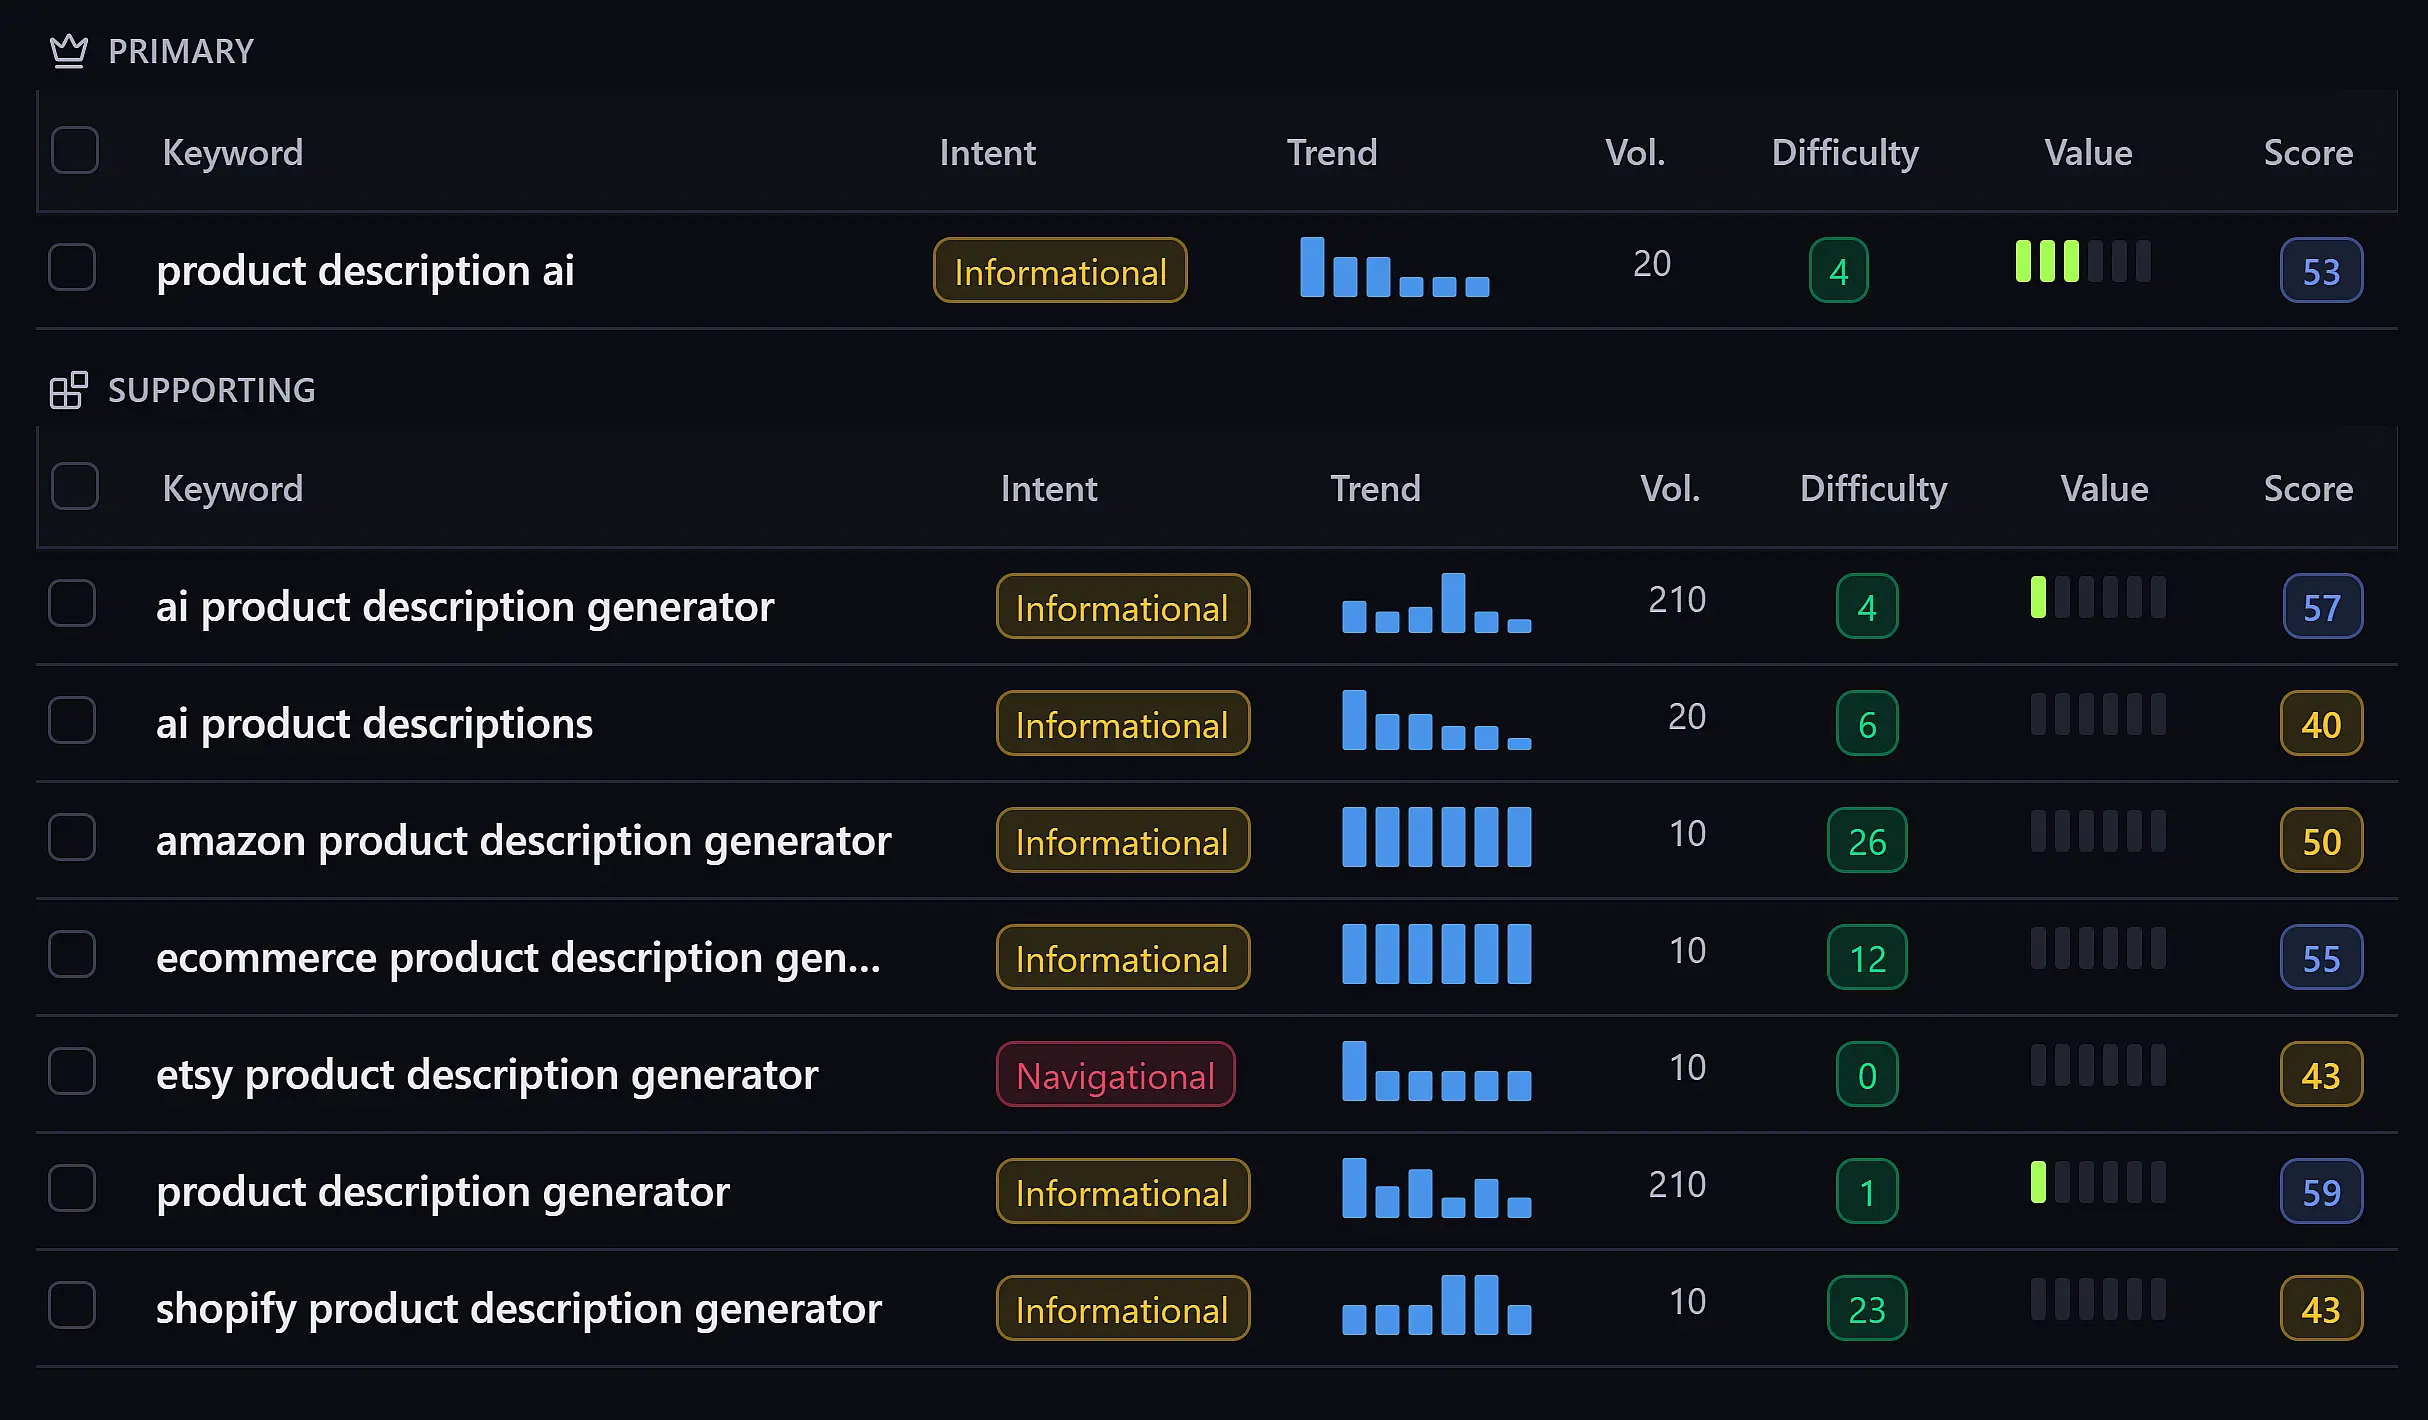Click value meter for 'product description ai'
Screen dimensions: 2428x1420
click(x=2083, y=261)
